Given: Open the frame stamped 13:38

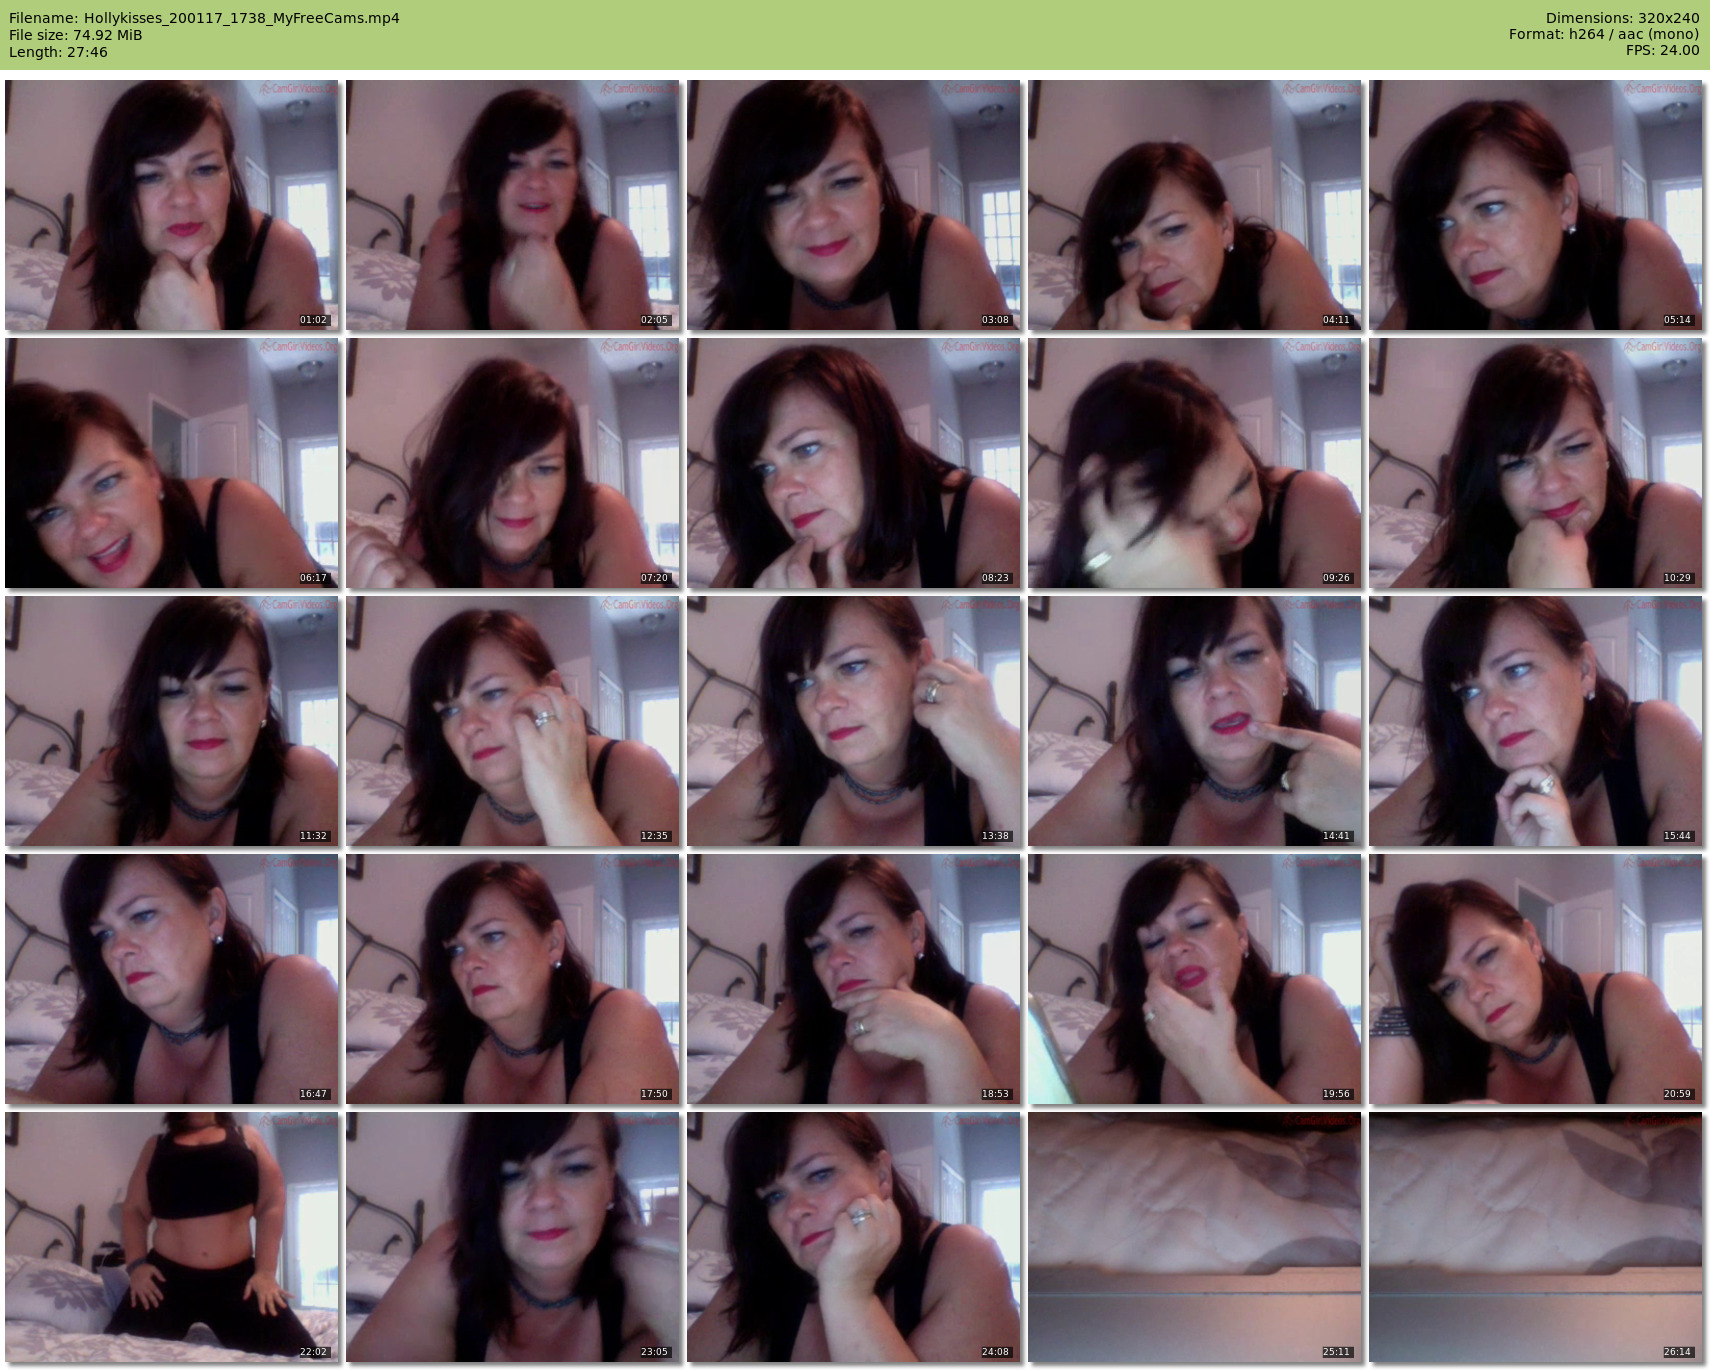Looking at the screenshot, I should pos(854,721).
